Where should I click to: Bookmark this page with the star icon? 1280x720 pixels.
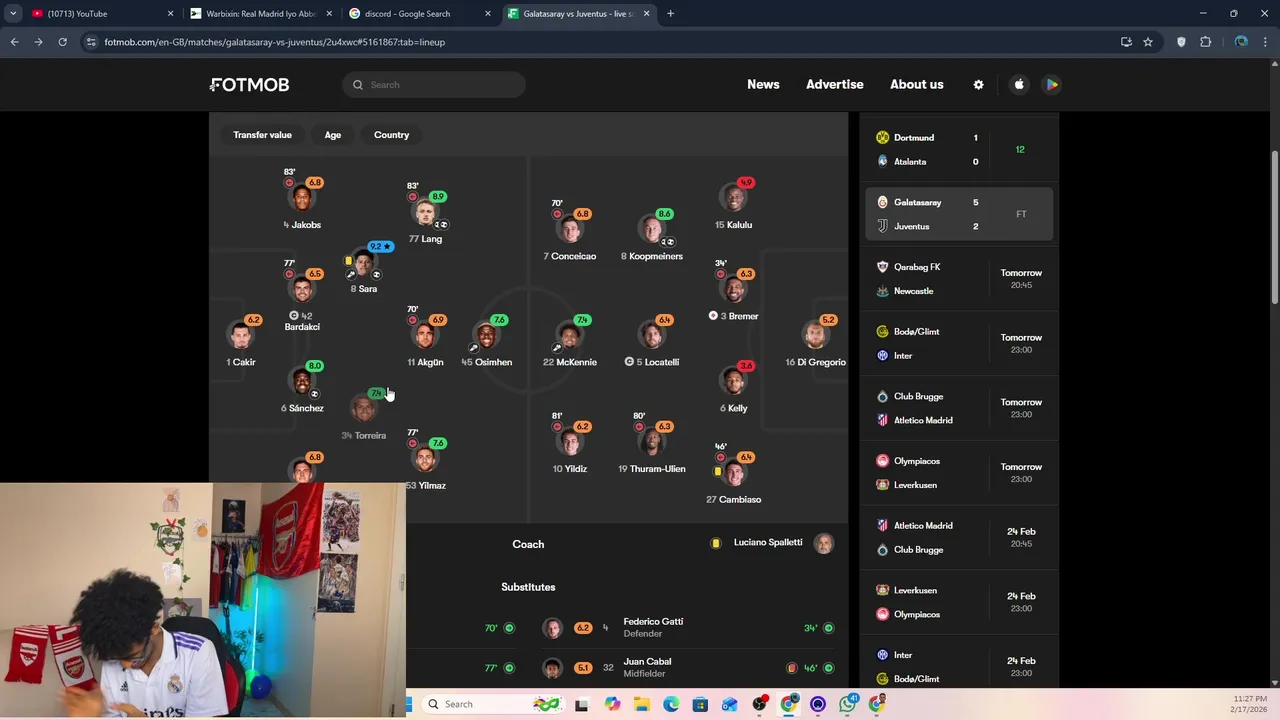1148,42
